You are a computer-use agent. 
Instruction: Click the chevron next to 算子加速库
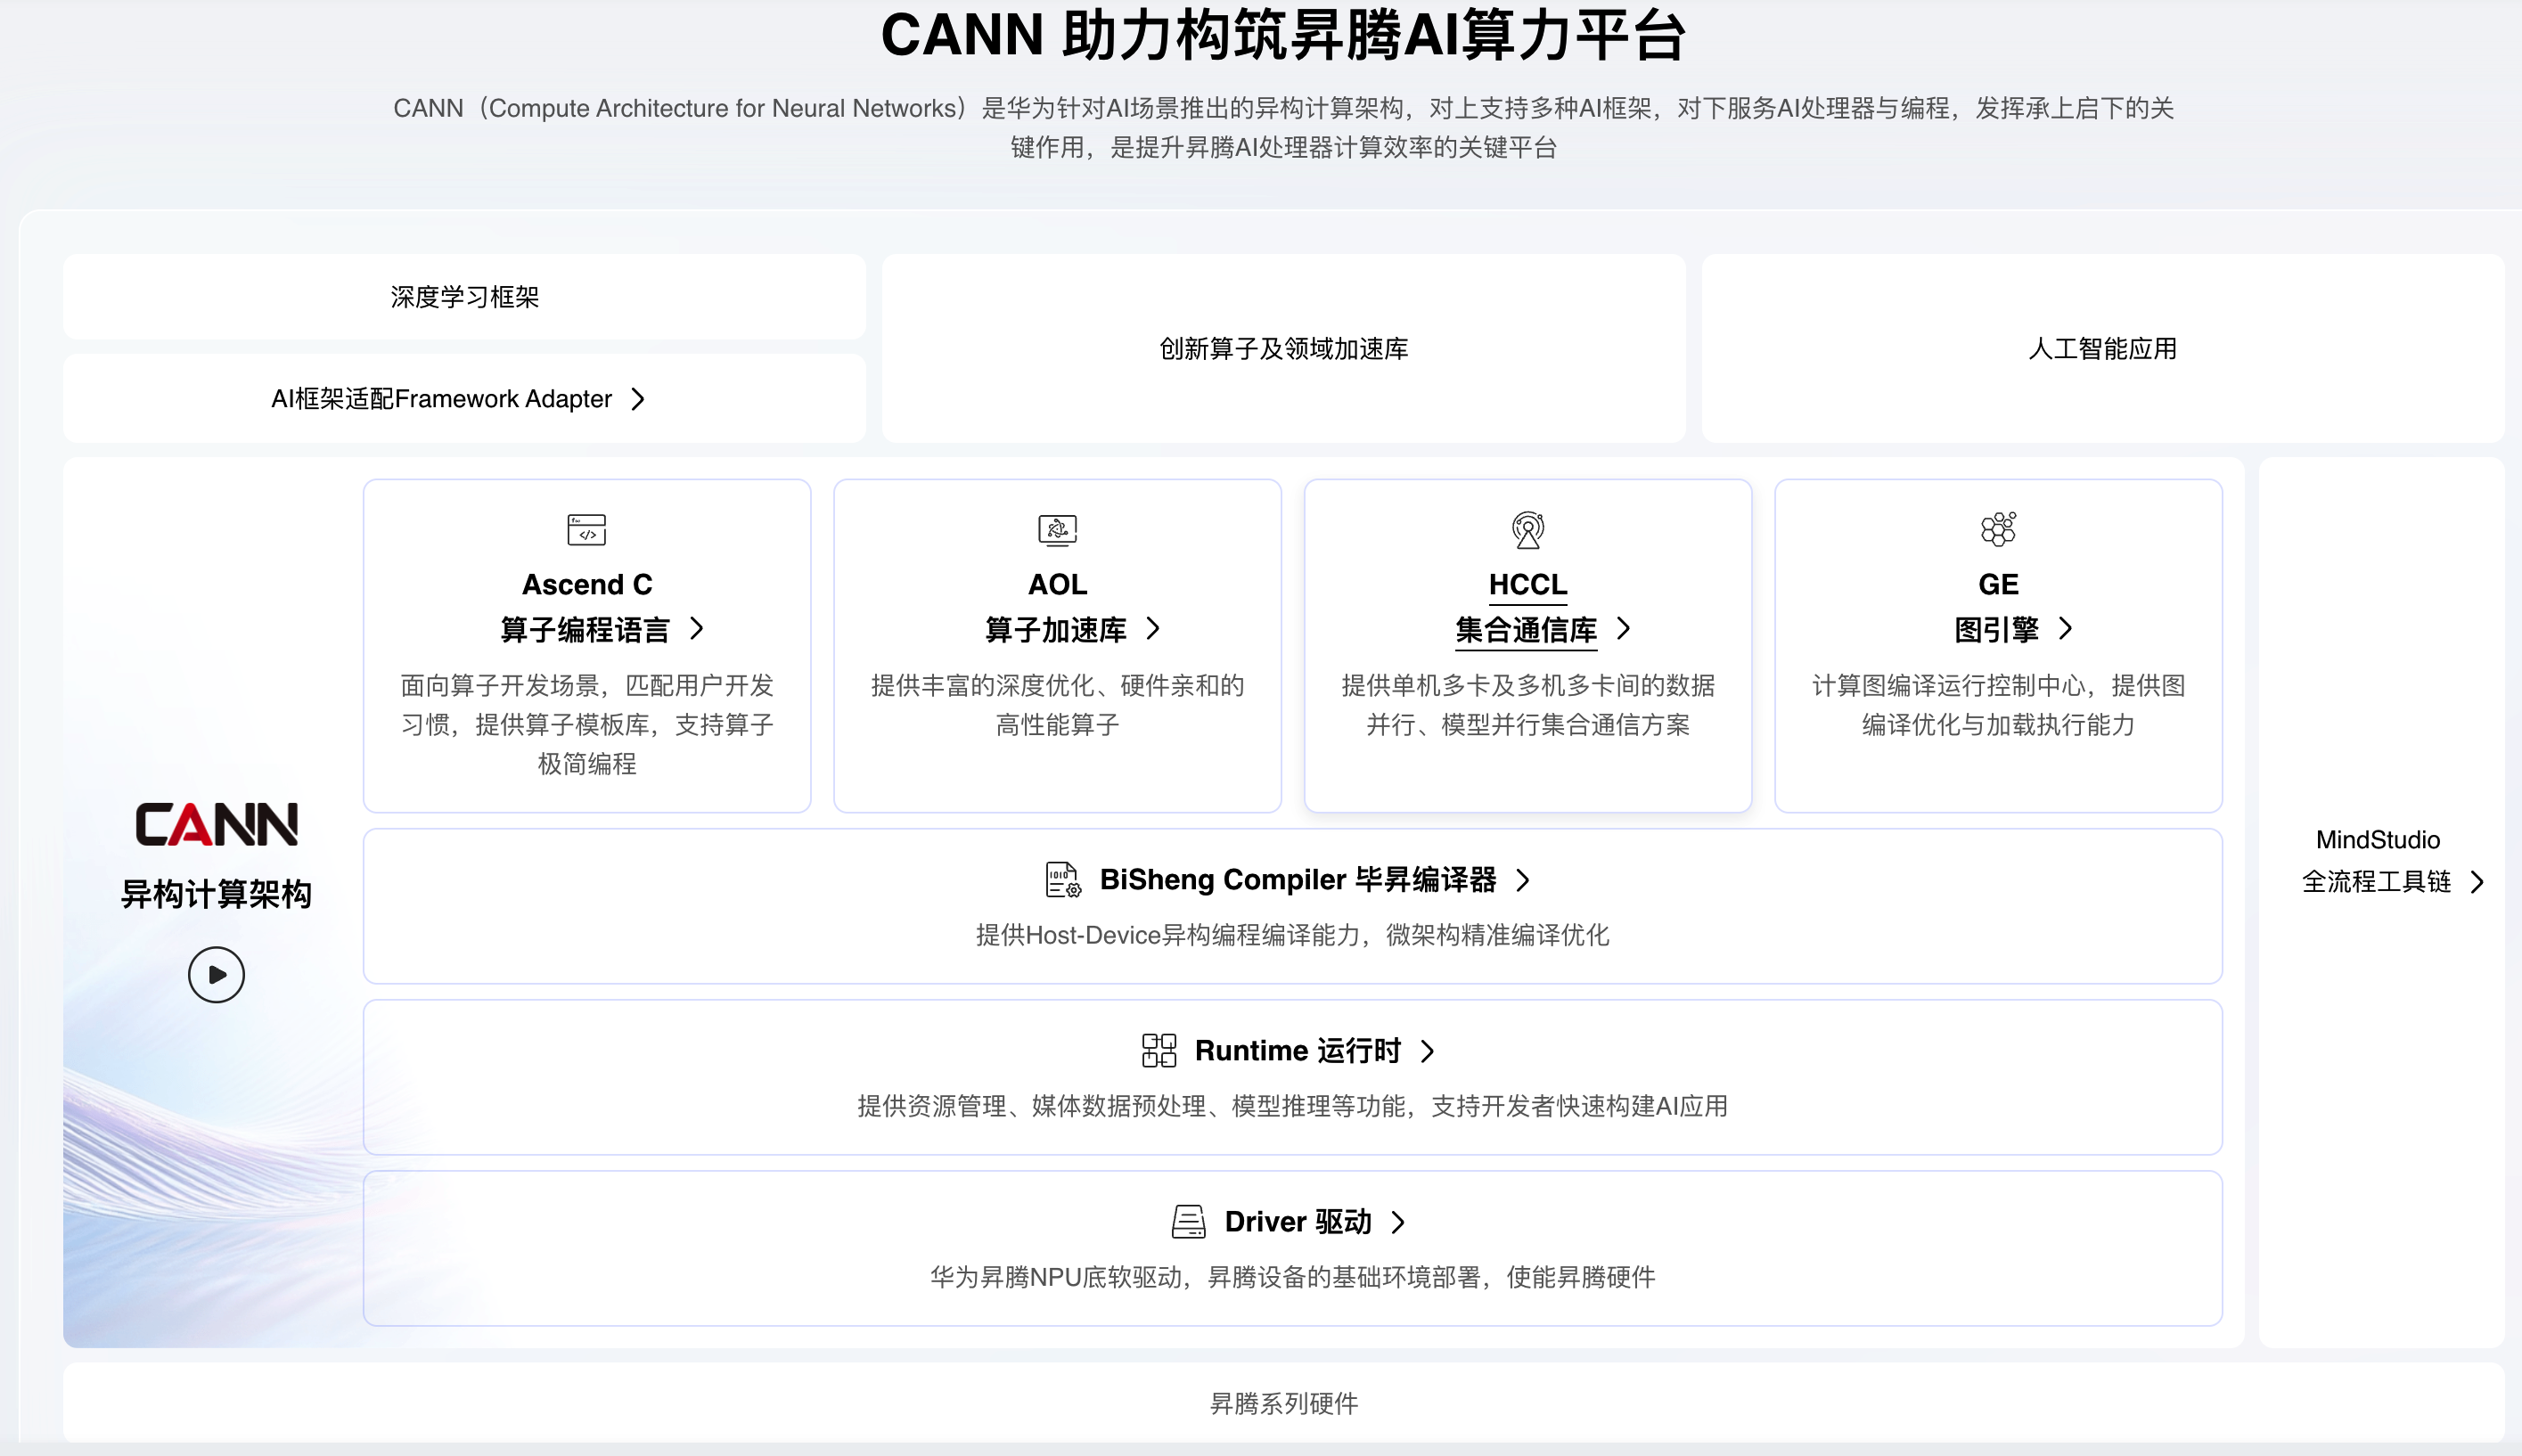[1153, 629]
